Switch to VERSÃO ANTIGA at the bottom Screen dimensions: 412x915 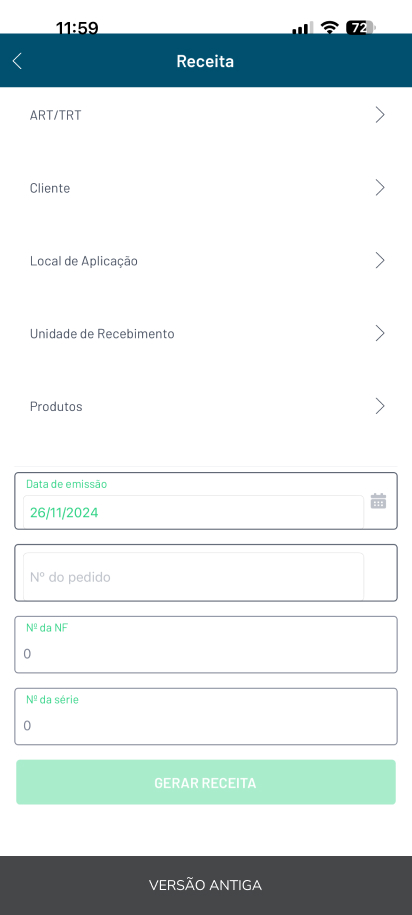tap(206, 885)
